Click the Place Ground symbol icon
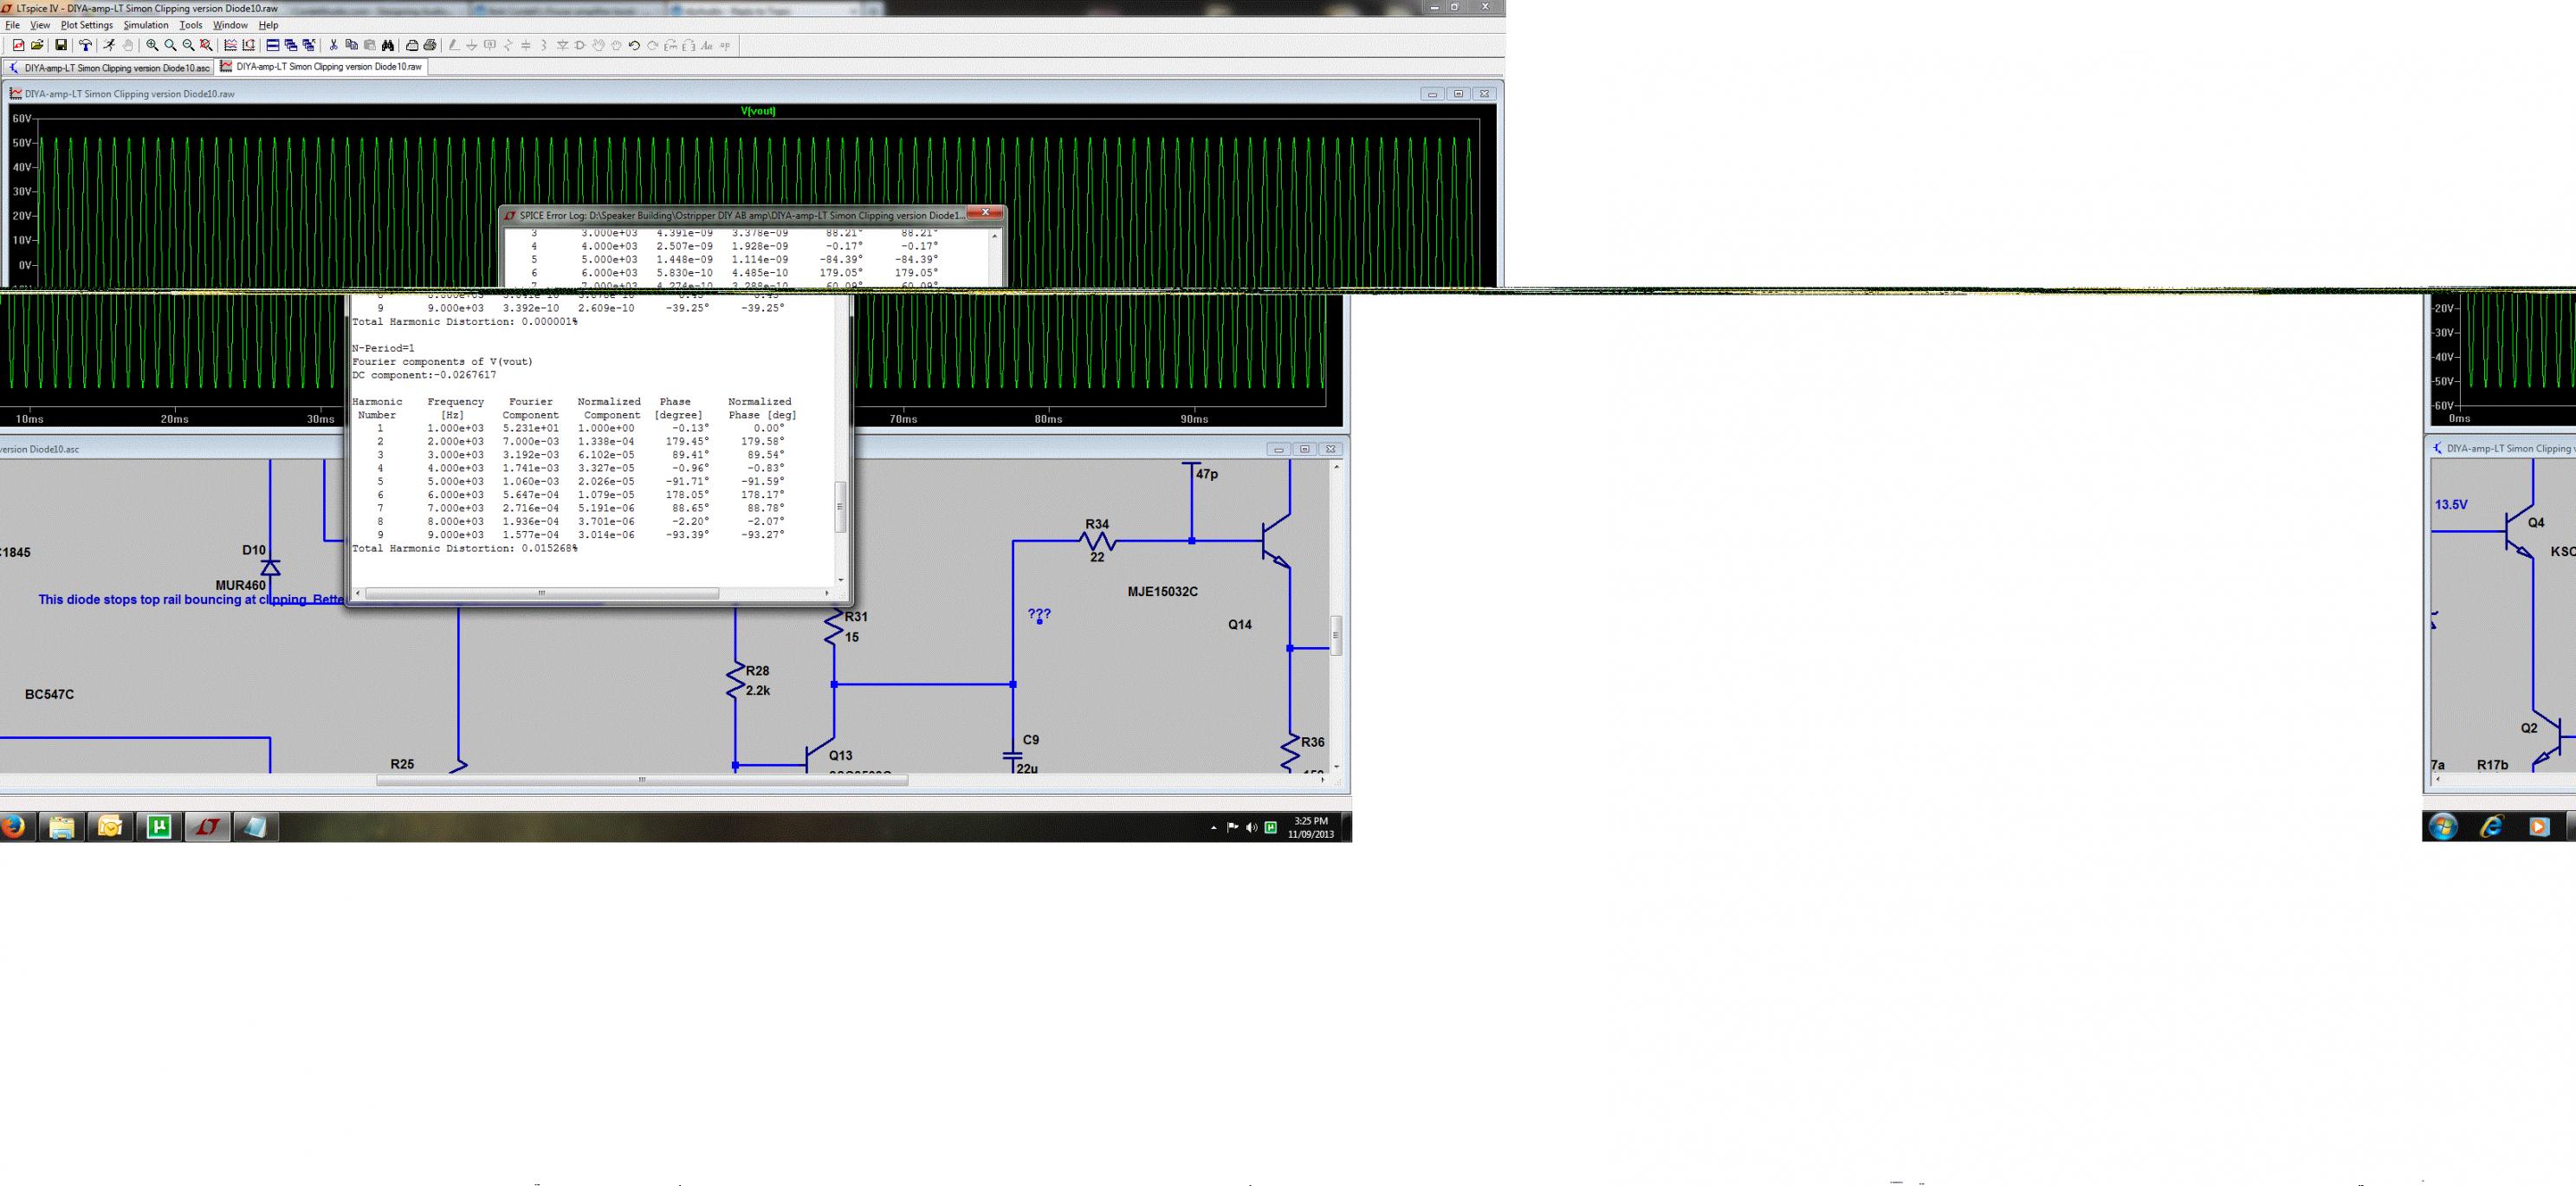The image size is (2576, 1186). pos(472,45)
